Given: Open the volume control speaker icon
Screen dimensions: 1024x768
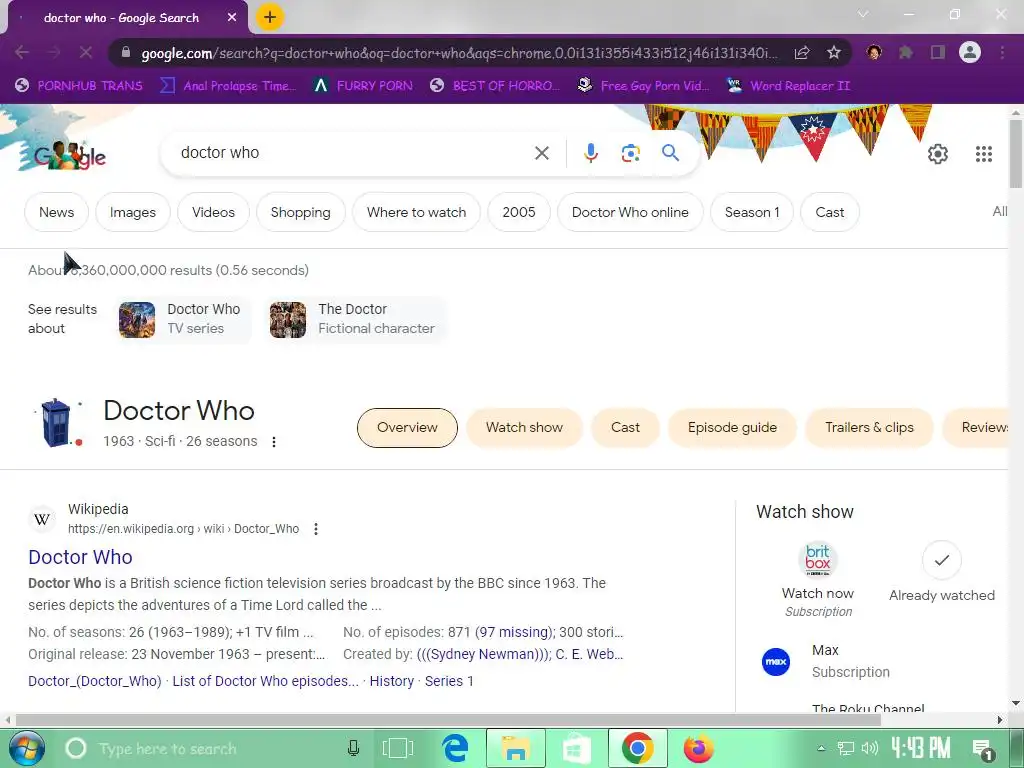Looking at the screenshot, I should [869, 748].
